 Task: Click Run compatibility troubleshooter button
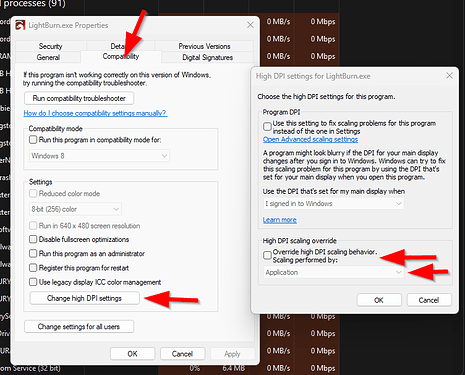coord(79,98)
